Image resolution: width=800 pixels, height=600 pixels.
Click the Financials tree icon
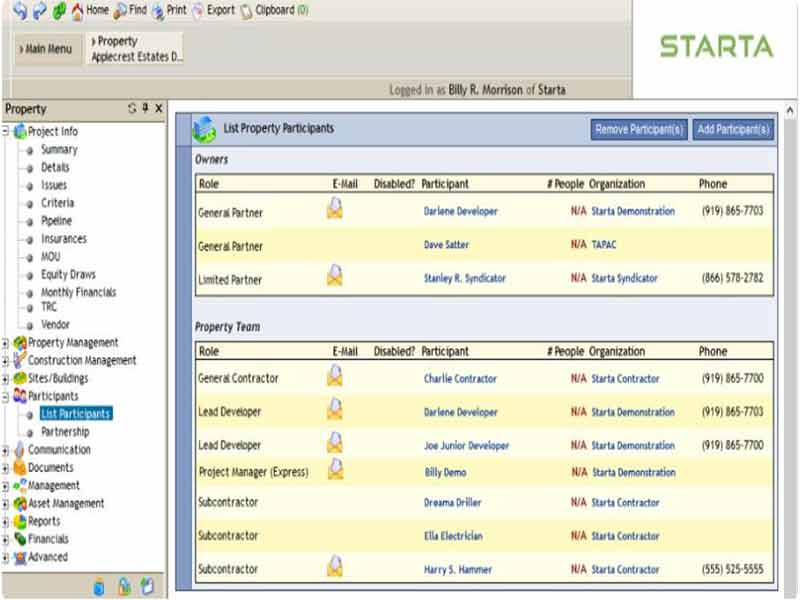(x=20, y=539)
